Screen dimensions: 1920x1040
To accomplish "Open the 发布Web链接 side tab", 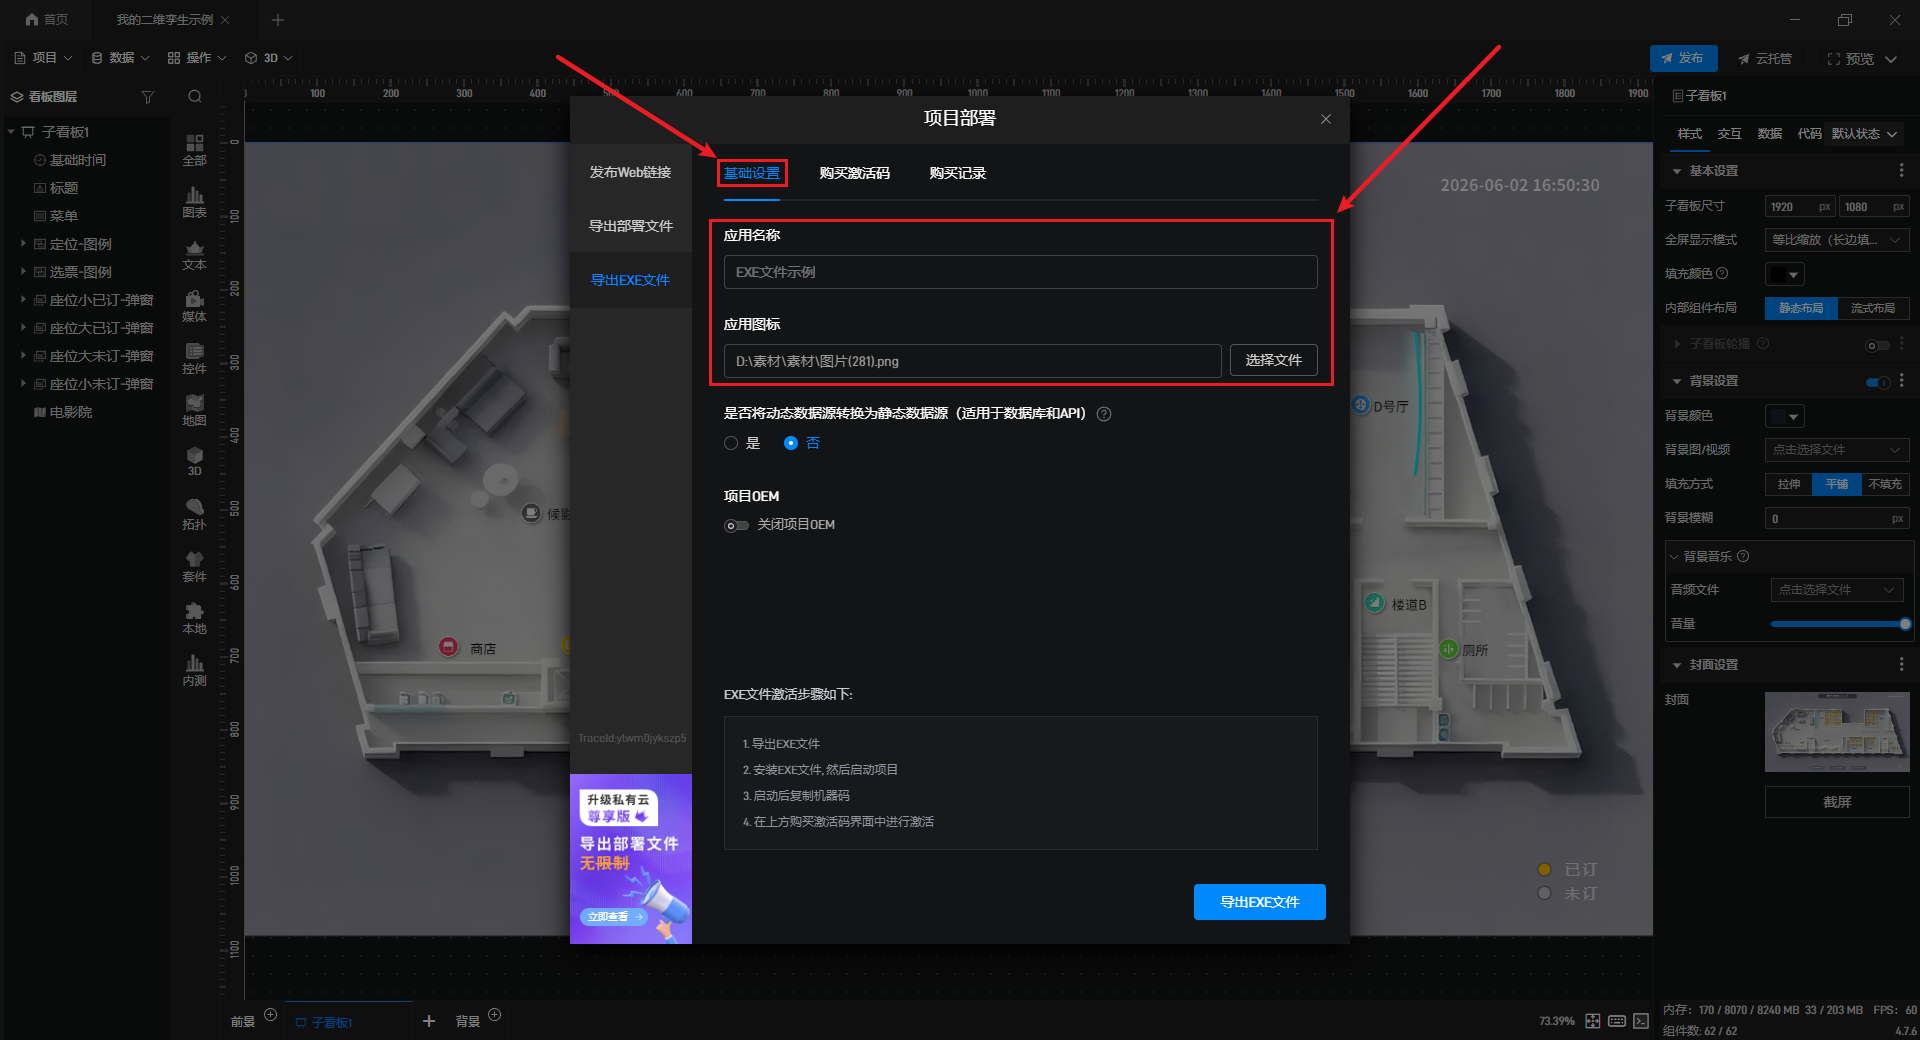I will (630, 173).
